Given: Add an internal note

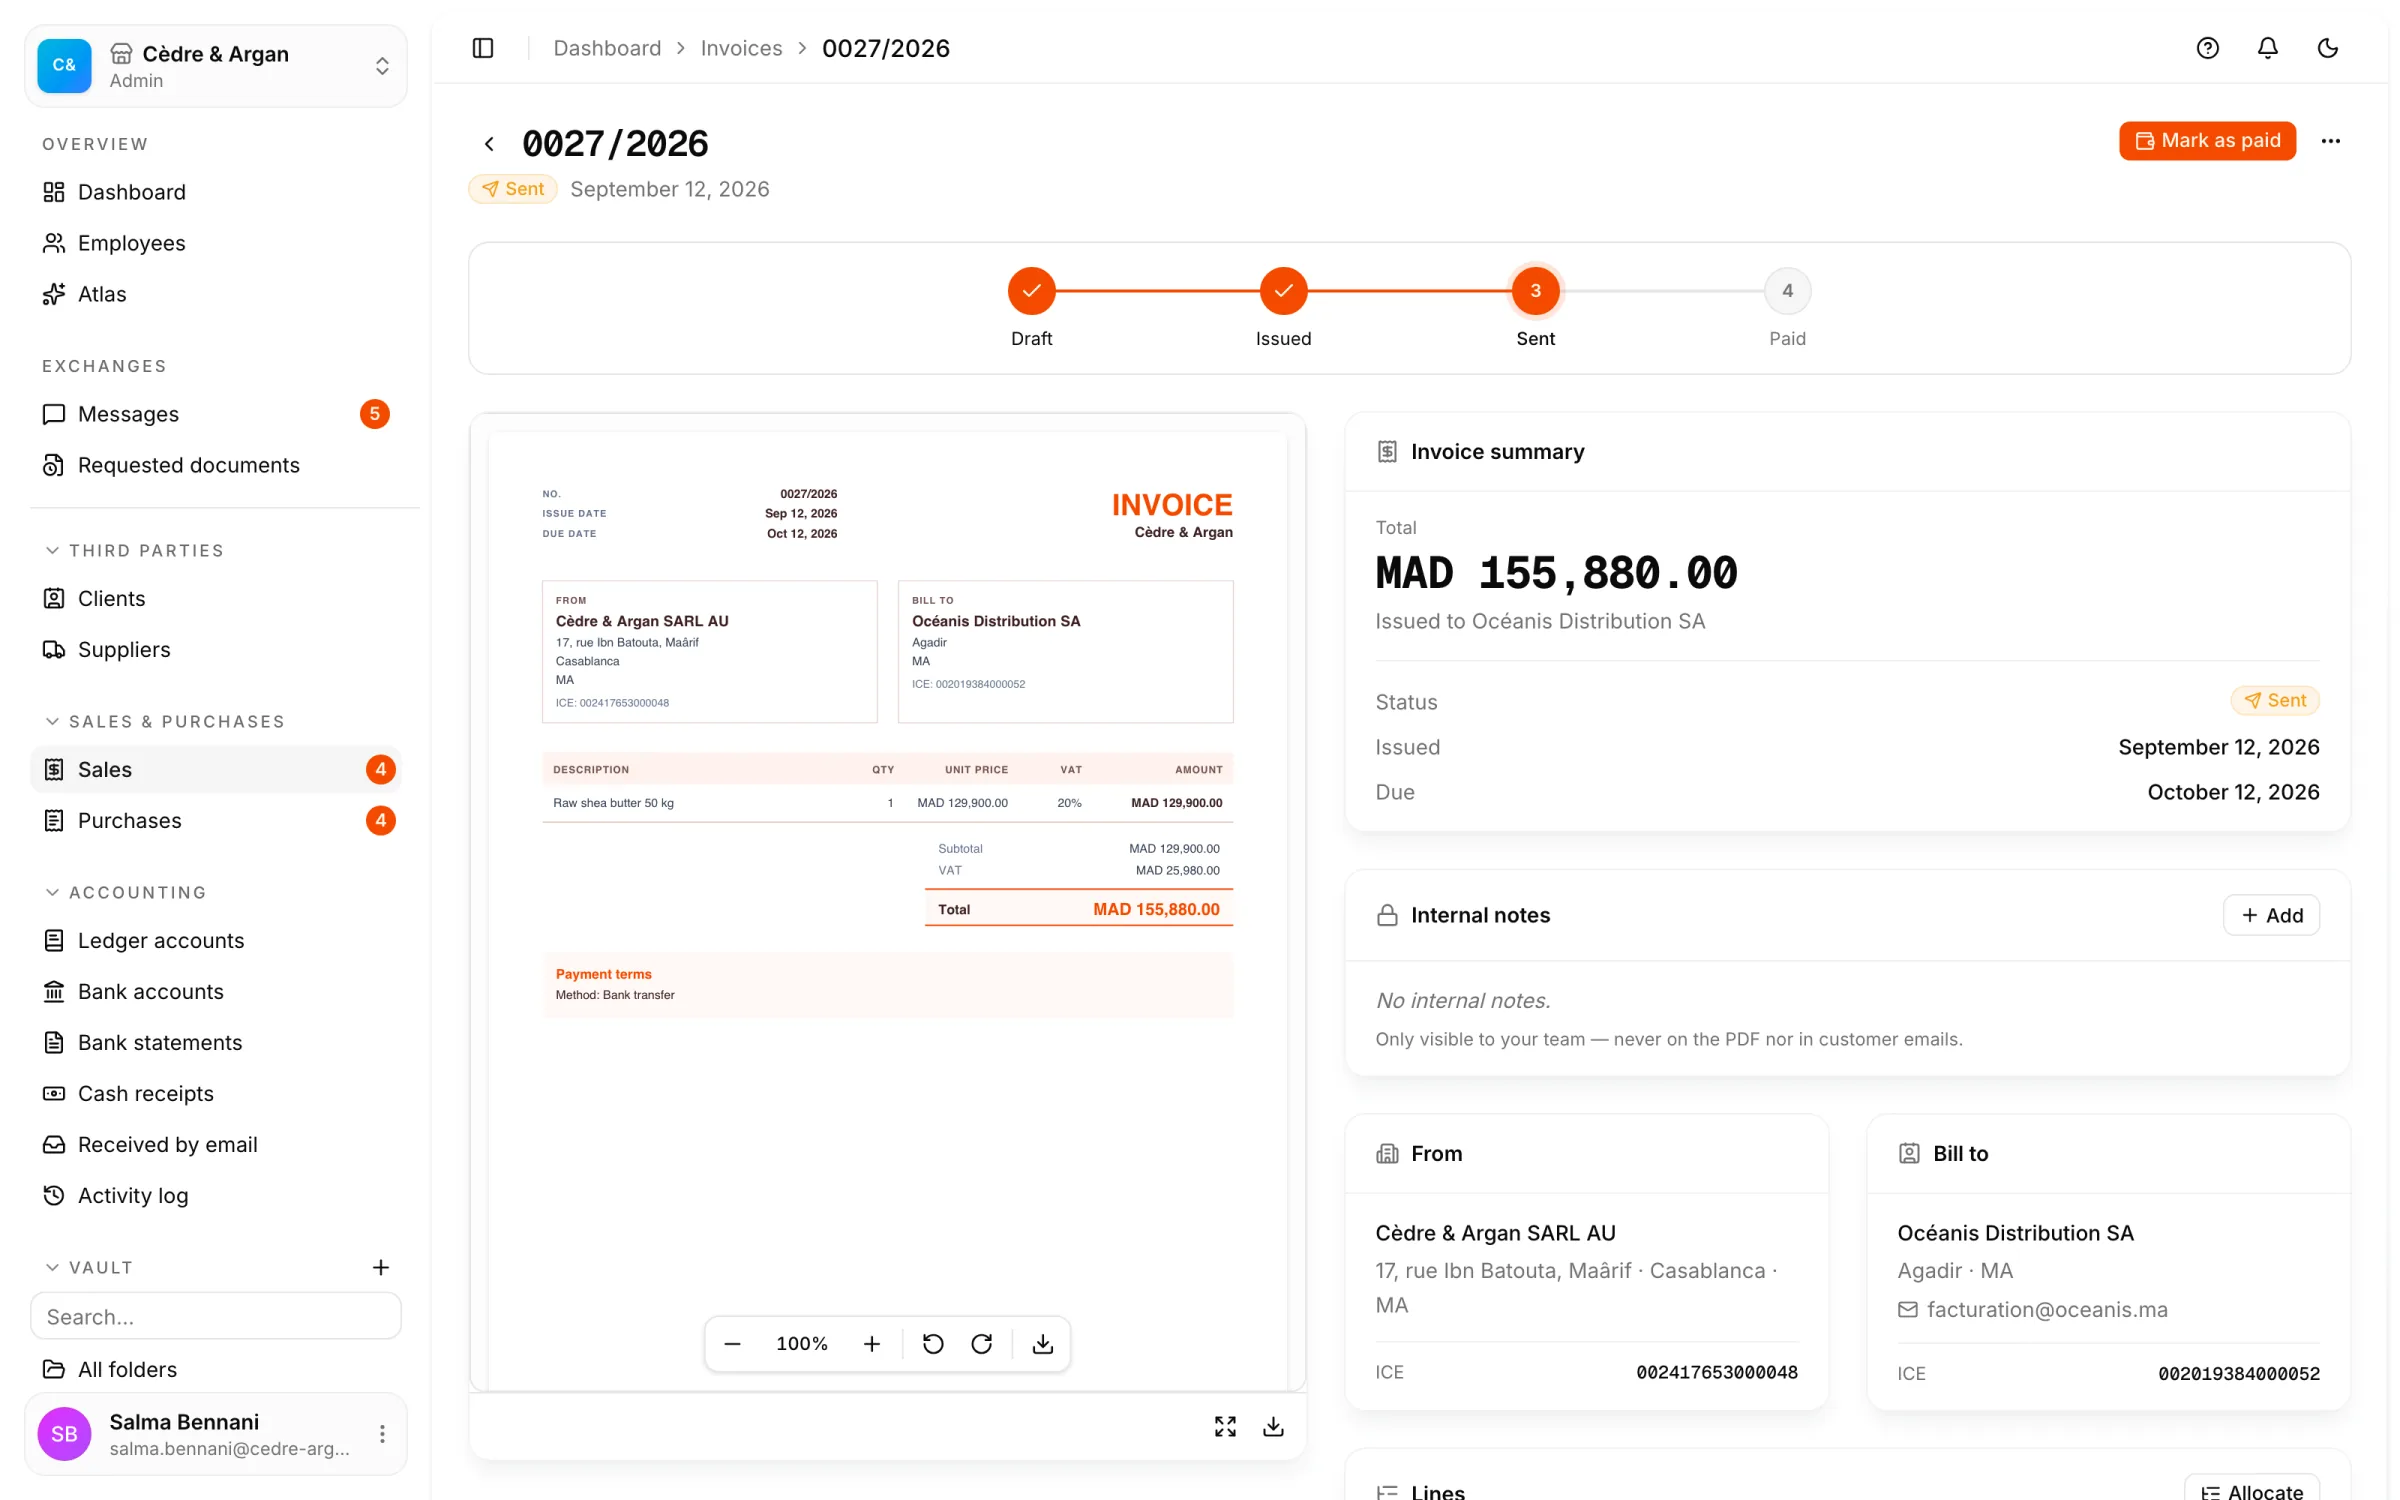Looking at the screenshot, I should (x=2271, y=916).
